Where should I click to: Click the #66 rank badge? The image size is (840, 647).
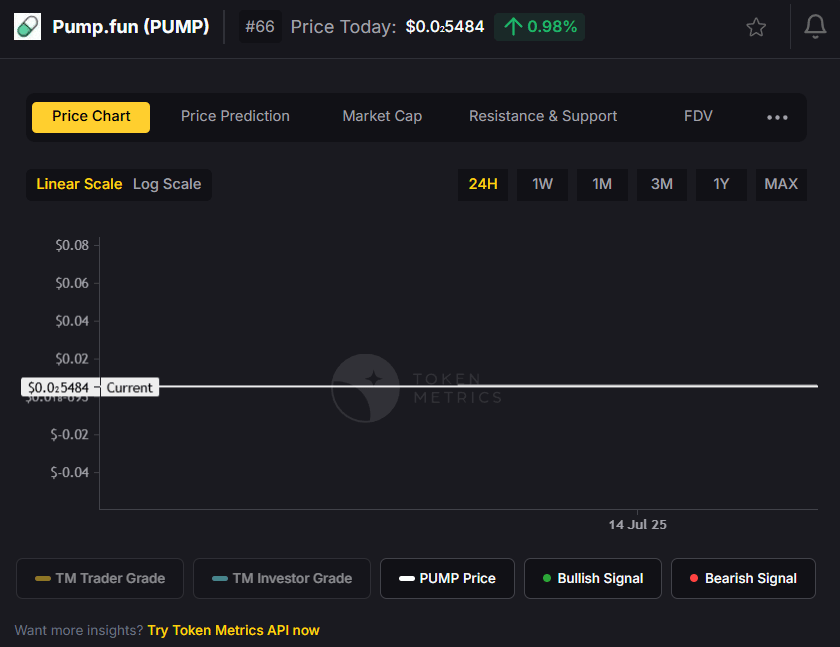click(260, 27)
